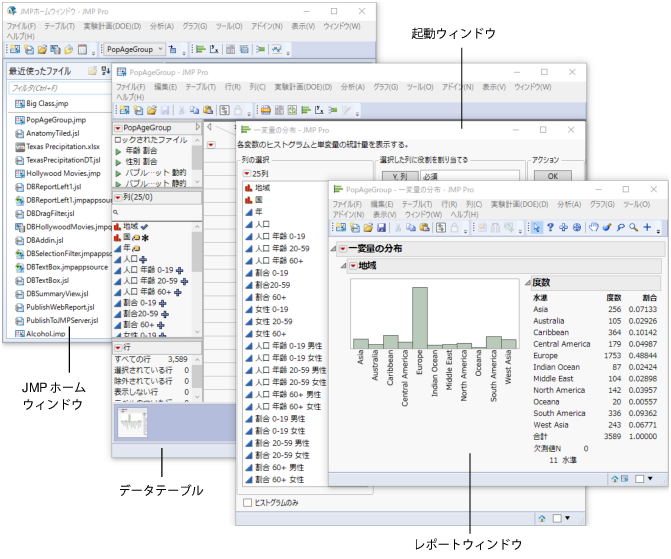The height and width of the screenshot is (559, 671).
Task: Click filter field in recent files panel
Action: [x=60, y=88]
